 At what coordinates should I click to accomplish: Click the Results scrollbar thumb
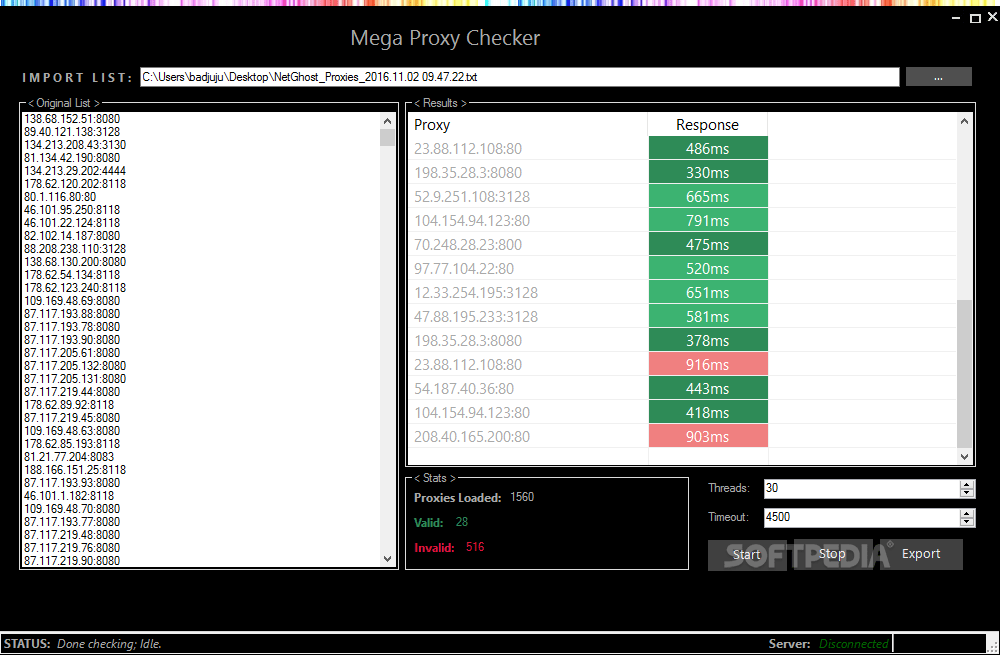pos(964,374)
